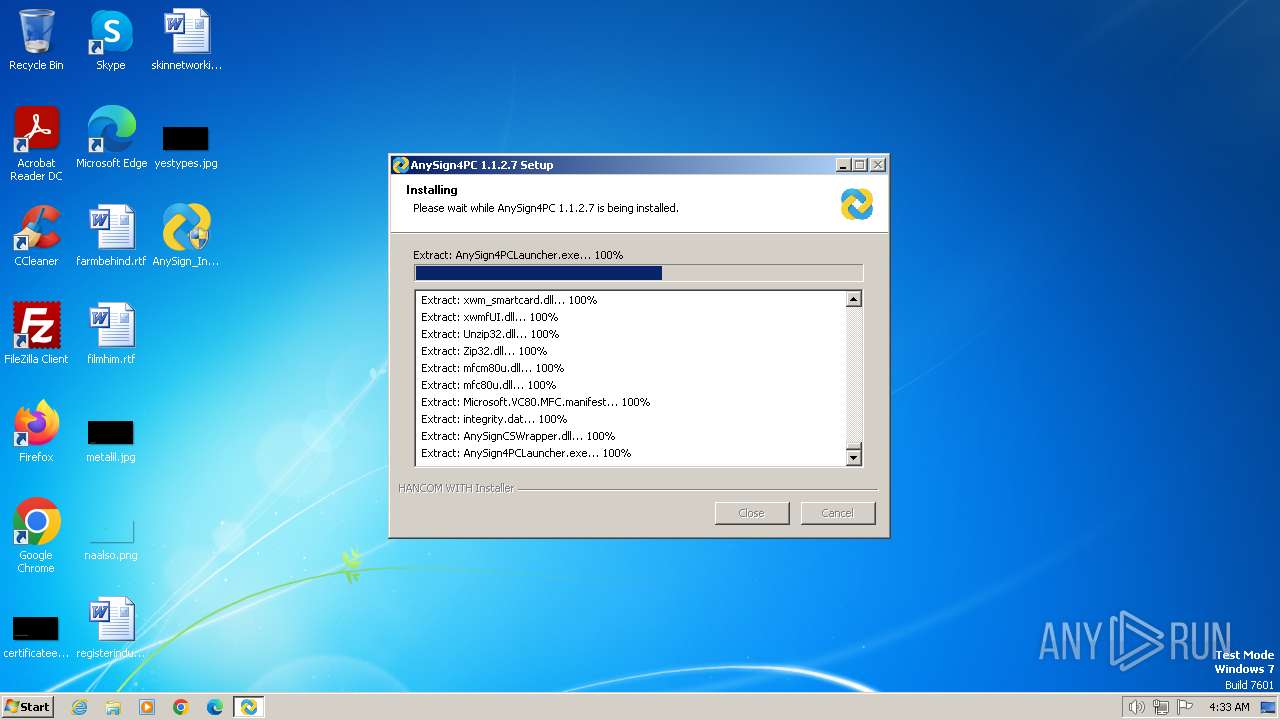Viewport: 1280px width, 720px height.
Task: Click the 'Installing' header text
Action: click(x=432, y=190)
